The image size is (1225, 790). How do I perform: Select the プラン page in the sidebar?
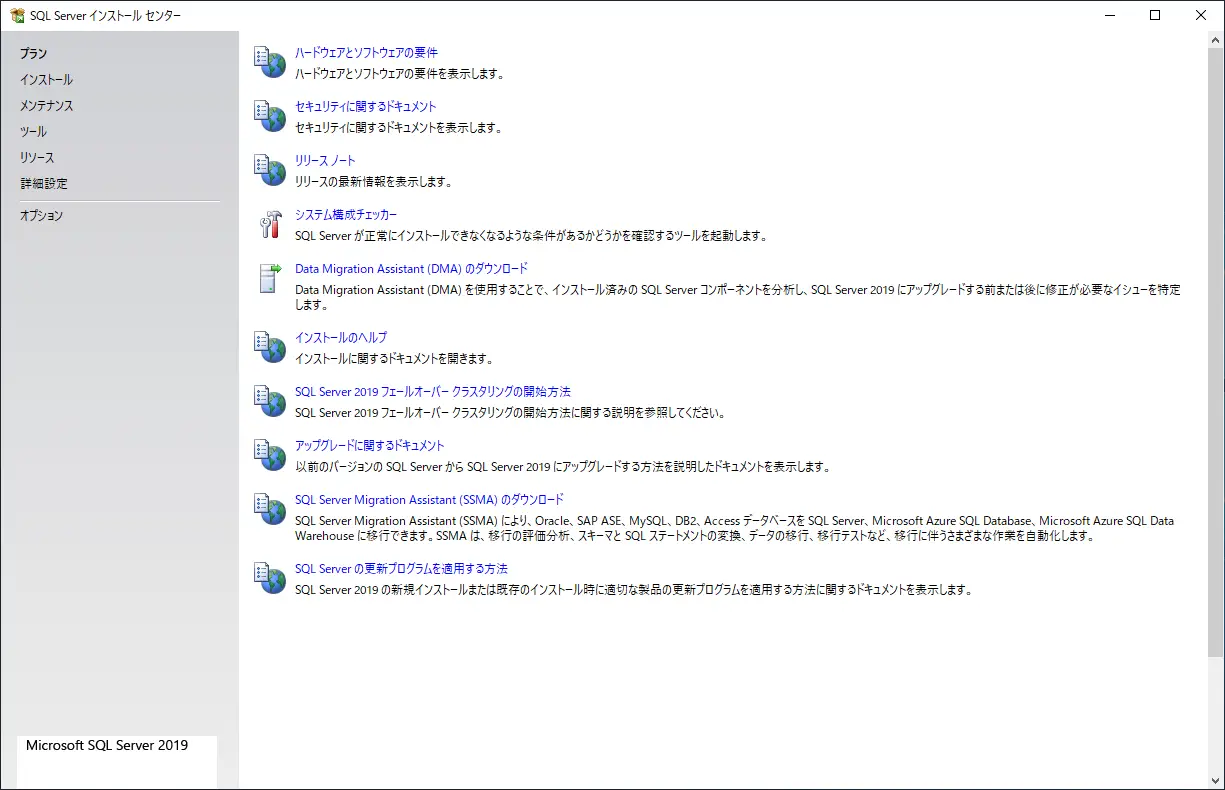click(x=34, y=54)
